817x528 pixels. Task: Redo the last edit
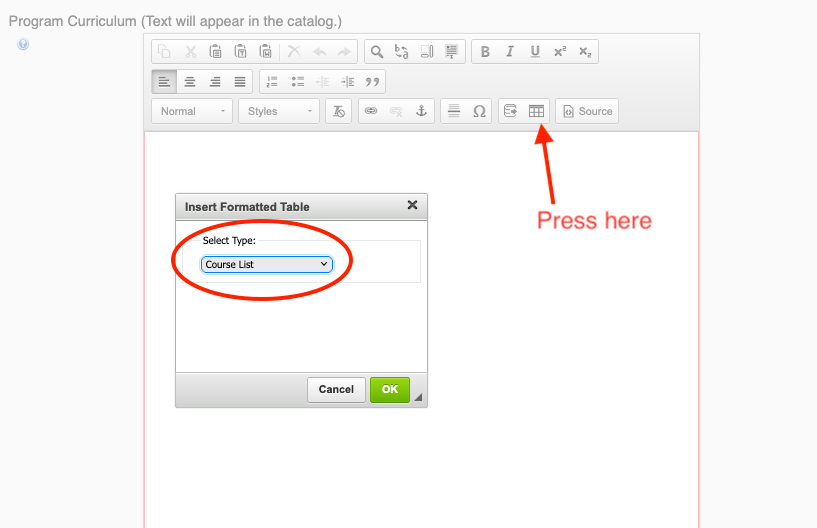point(344,52)
